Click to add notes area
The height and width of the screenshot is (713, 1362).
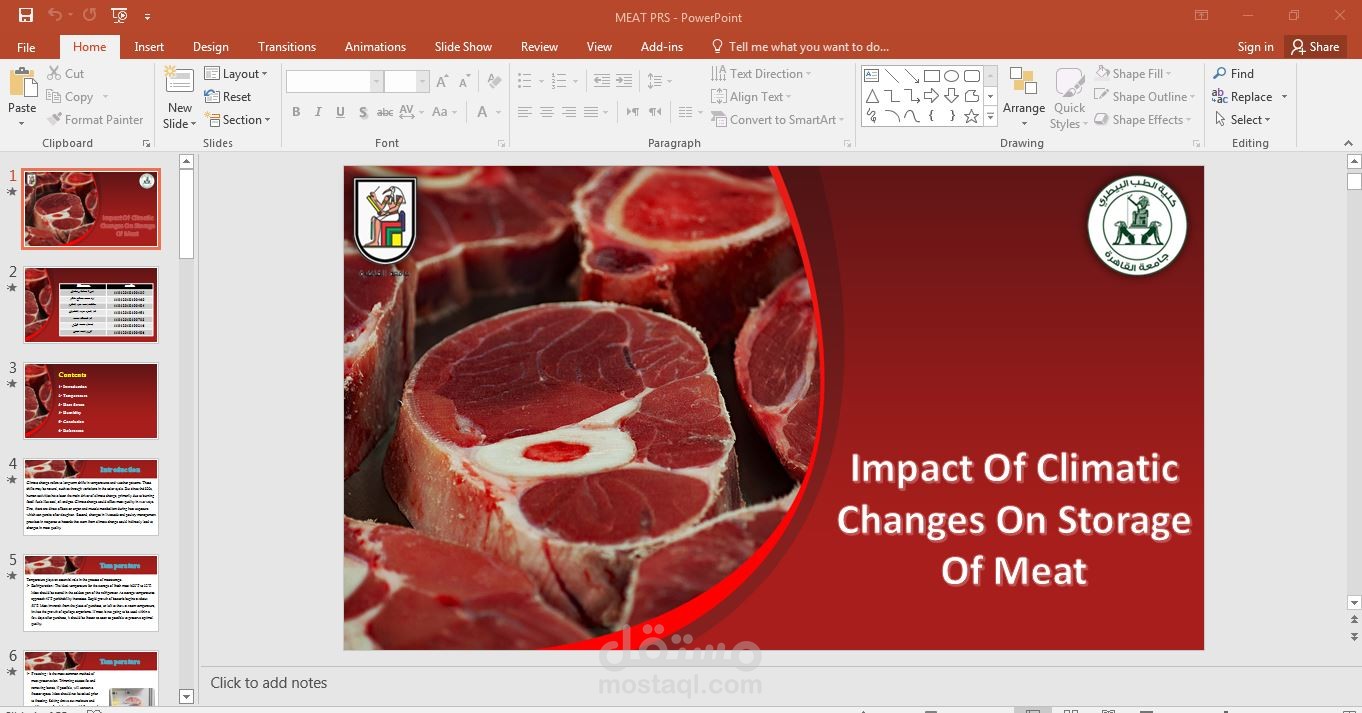[x=269, y=683]
